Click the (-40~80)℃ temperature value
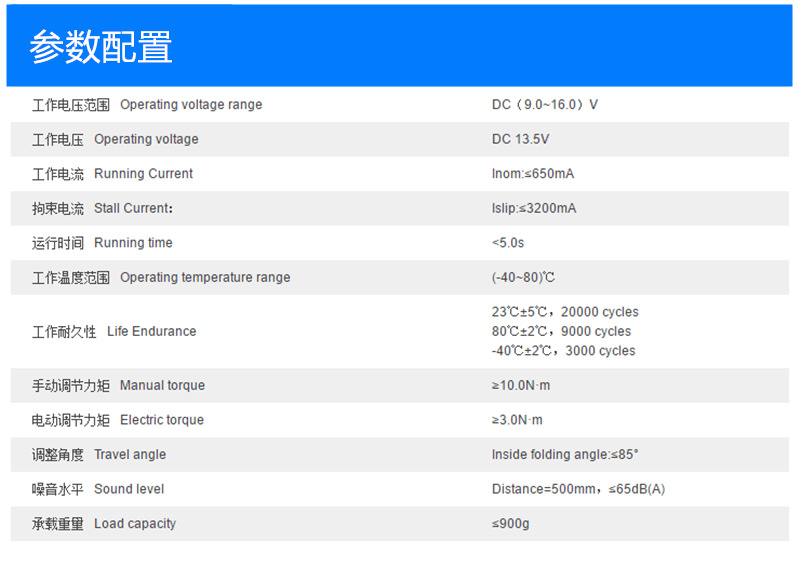The width and height of the screenshot is (800, 567). click(x=523, y=278)
